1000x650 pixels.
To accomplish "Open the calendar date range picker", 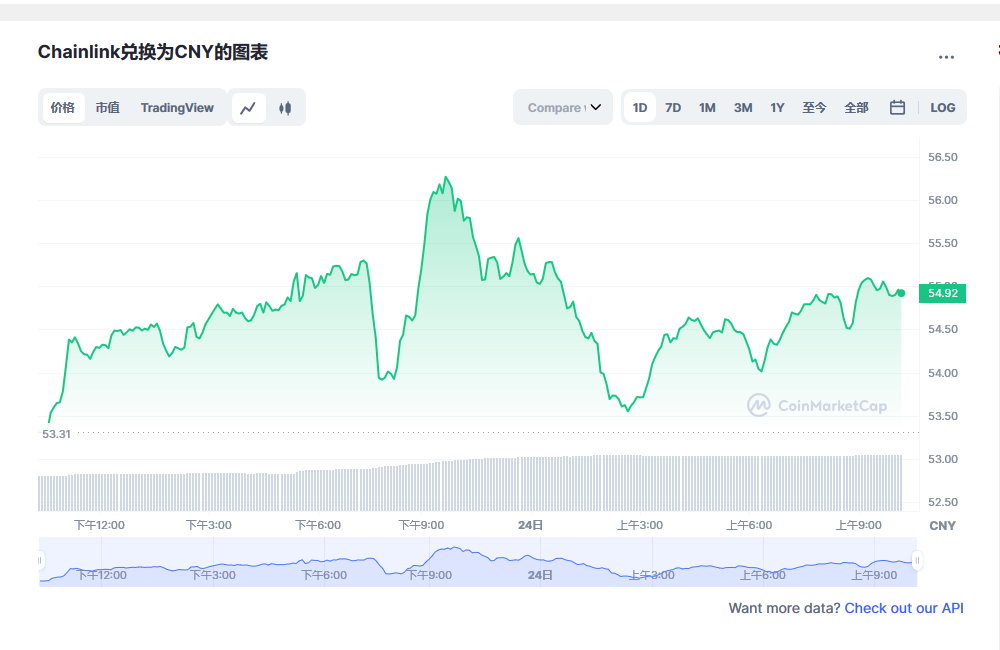I will 897,107.
